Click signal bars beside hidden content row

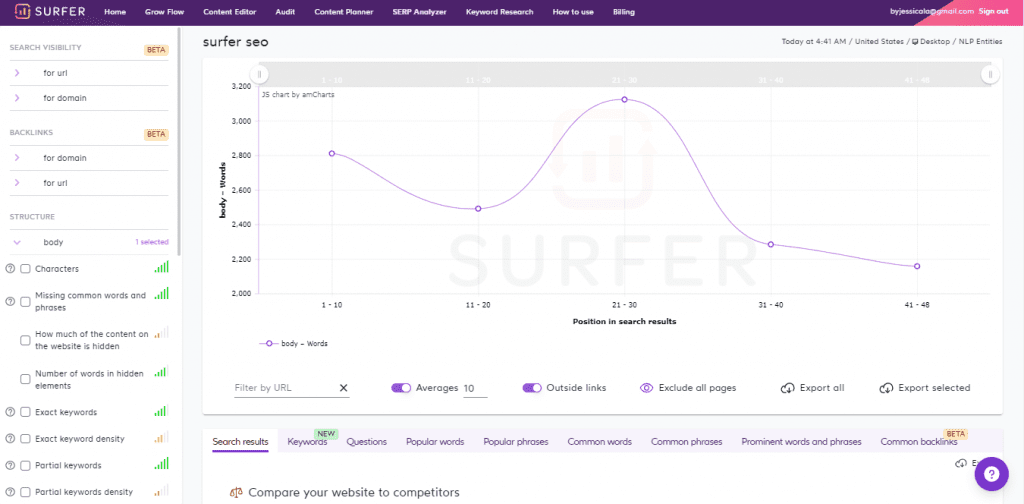[161, 332]
